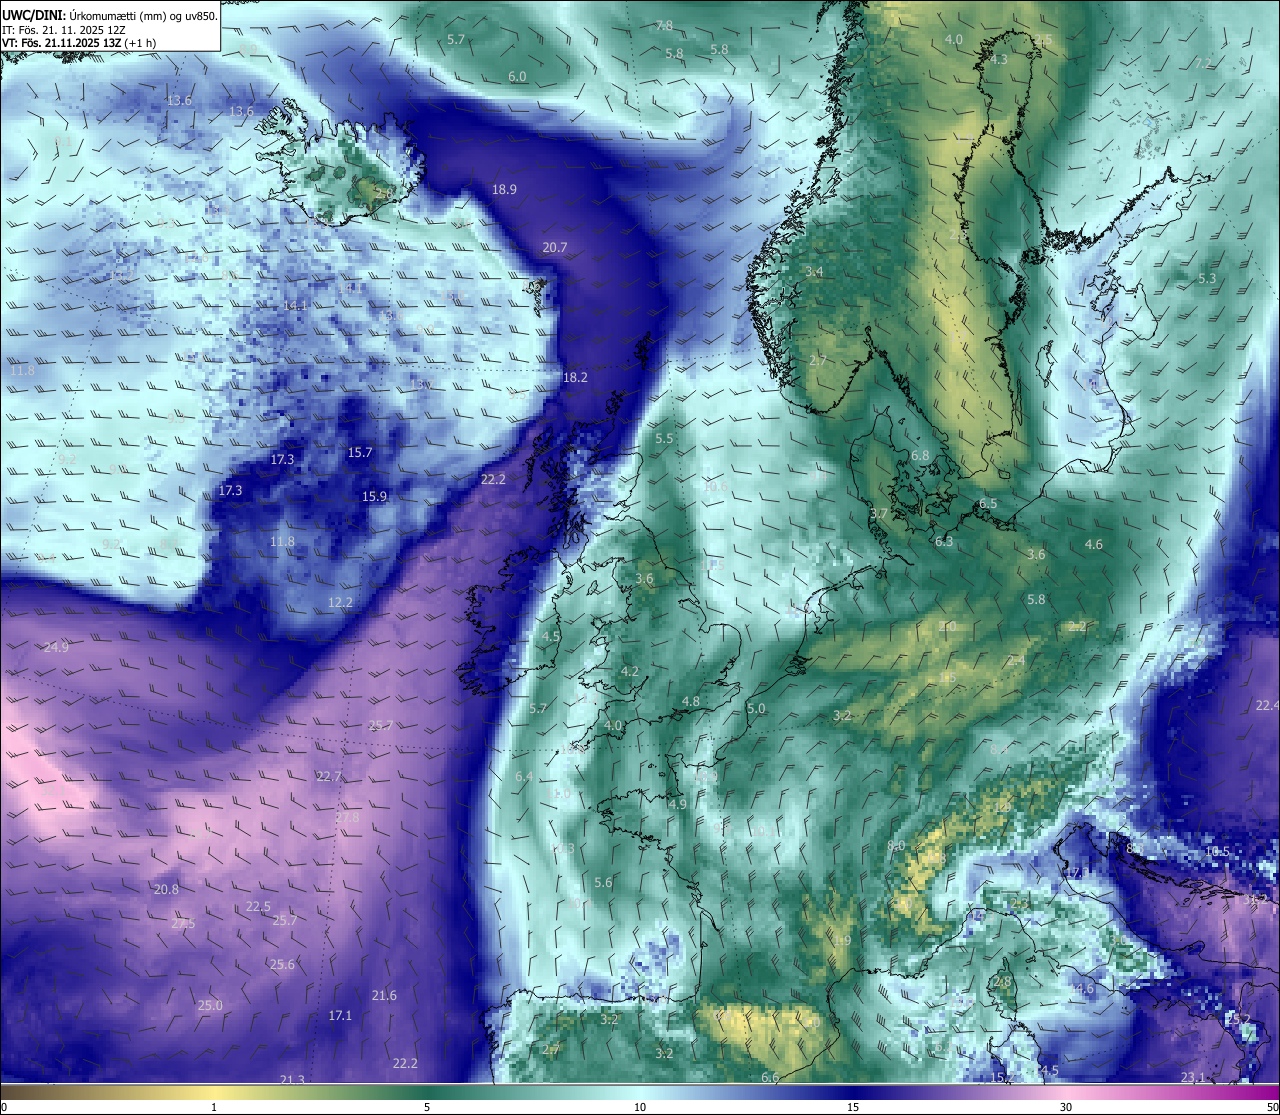The width and height of the screenshot is (1280, 1115).
Task: Click the 4.8 map value
Action: [691, 701]
